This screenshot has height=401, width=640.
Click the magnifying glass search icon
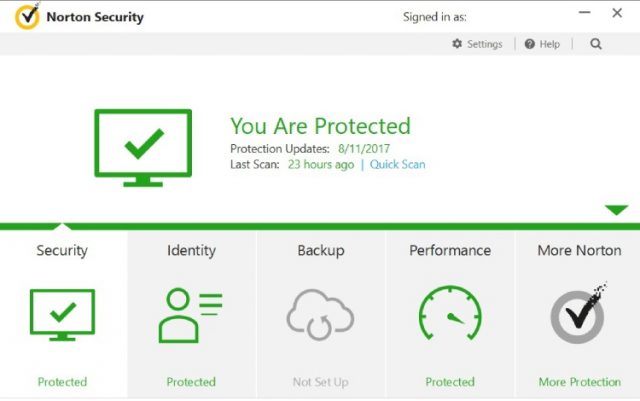click(596, 44)
